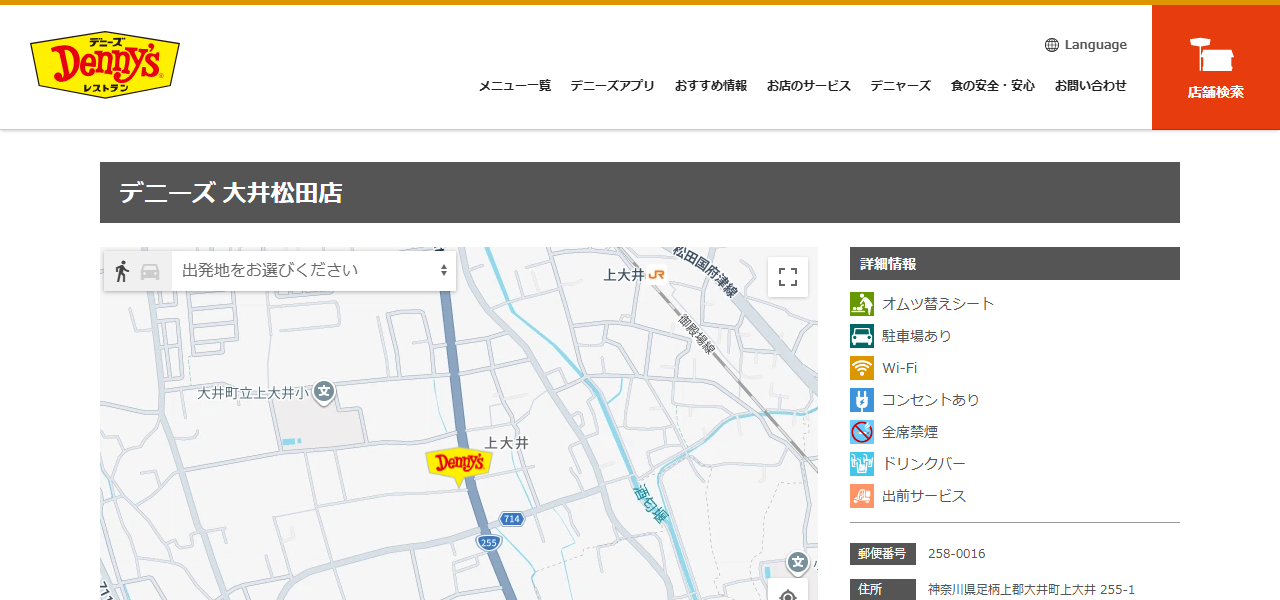Viewport: 1280px width, 600px height.
Task: Open the お店のサービス menu item
Action: click(x=809, y=86)
